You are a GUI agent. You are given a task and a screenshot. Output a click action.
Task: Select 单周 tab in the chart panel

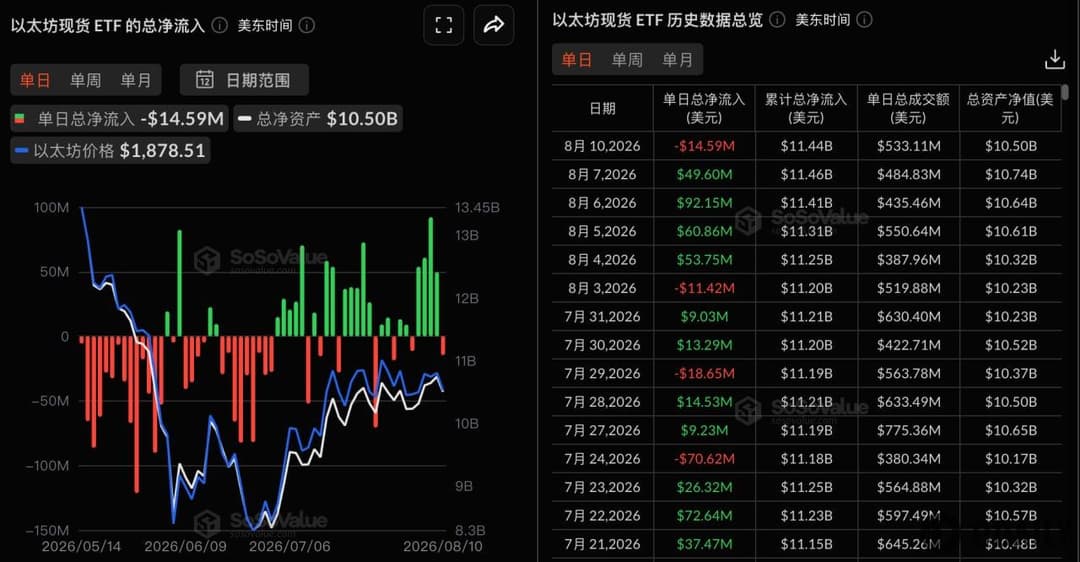(x=85, y=80)
